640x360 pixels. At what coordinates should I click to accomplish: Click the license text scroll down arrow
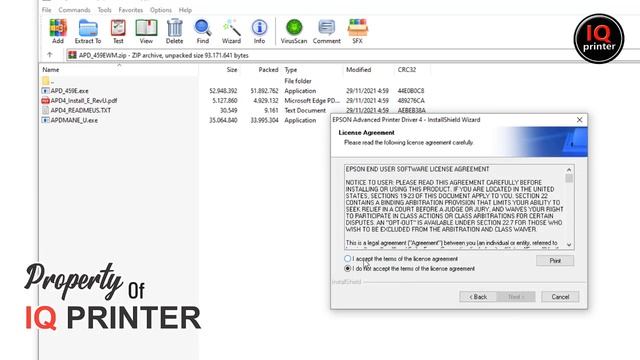[569, 244]
